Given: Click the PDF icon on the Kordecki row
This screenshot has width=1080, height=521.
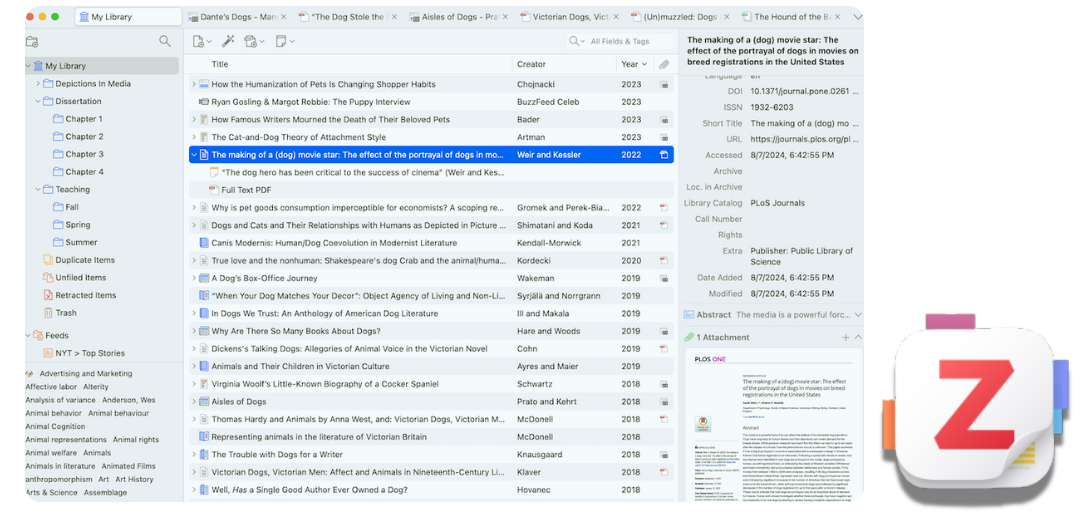Looking at the screenshot, I should coord(663,260).
